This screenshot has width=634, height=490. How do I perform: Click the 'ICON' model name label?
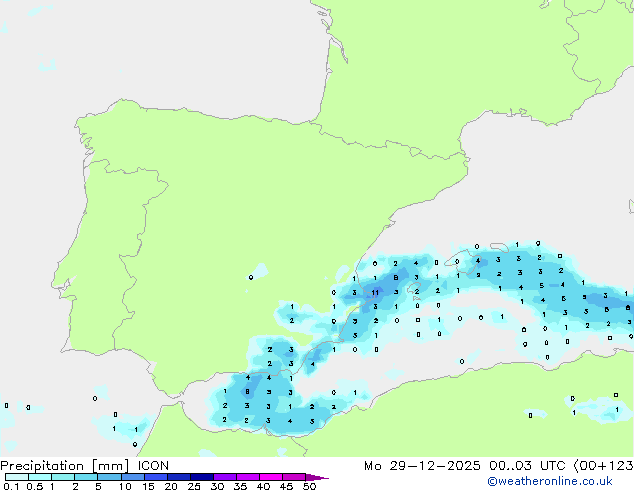153,466
